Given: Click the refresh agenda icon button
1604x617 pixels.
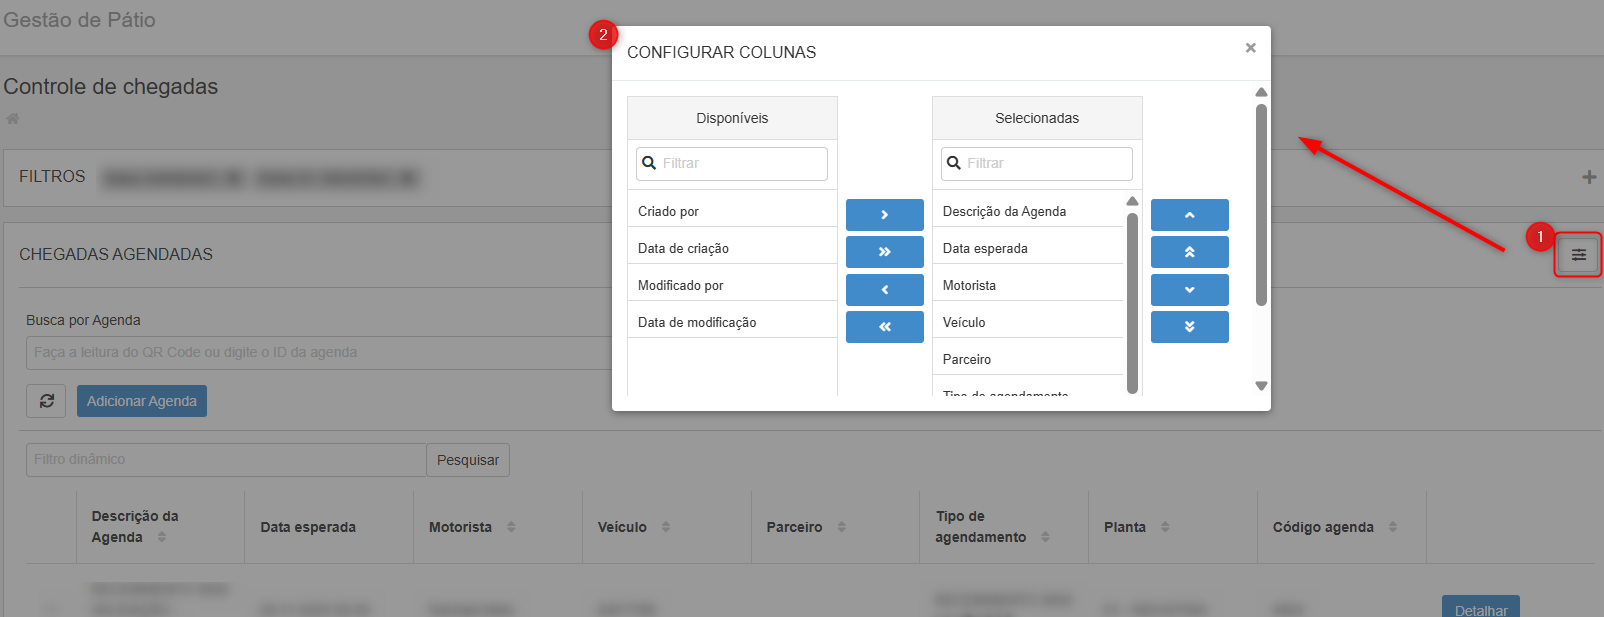Looking at the screenshot, I should coord(46,401).
